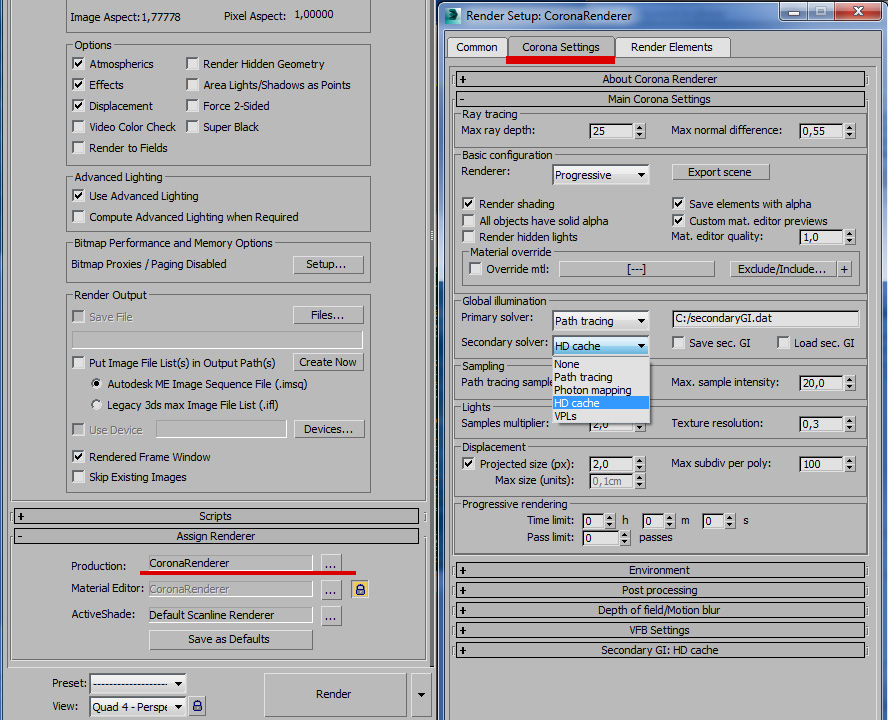888x720 pixels.
Task: Open the arrow menu beside Render button
Action: (x=421, y=694)
